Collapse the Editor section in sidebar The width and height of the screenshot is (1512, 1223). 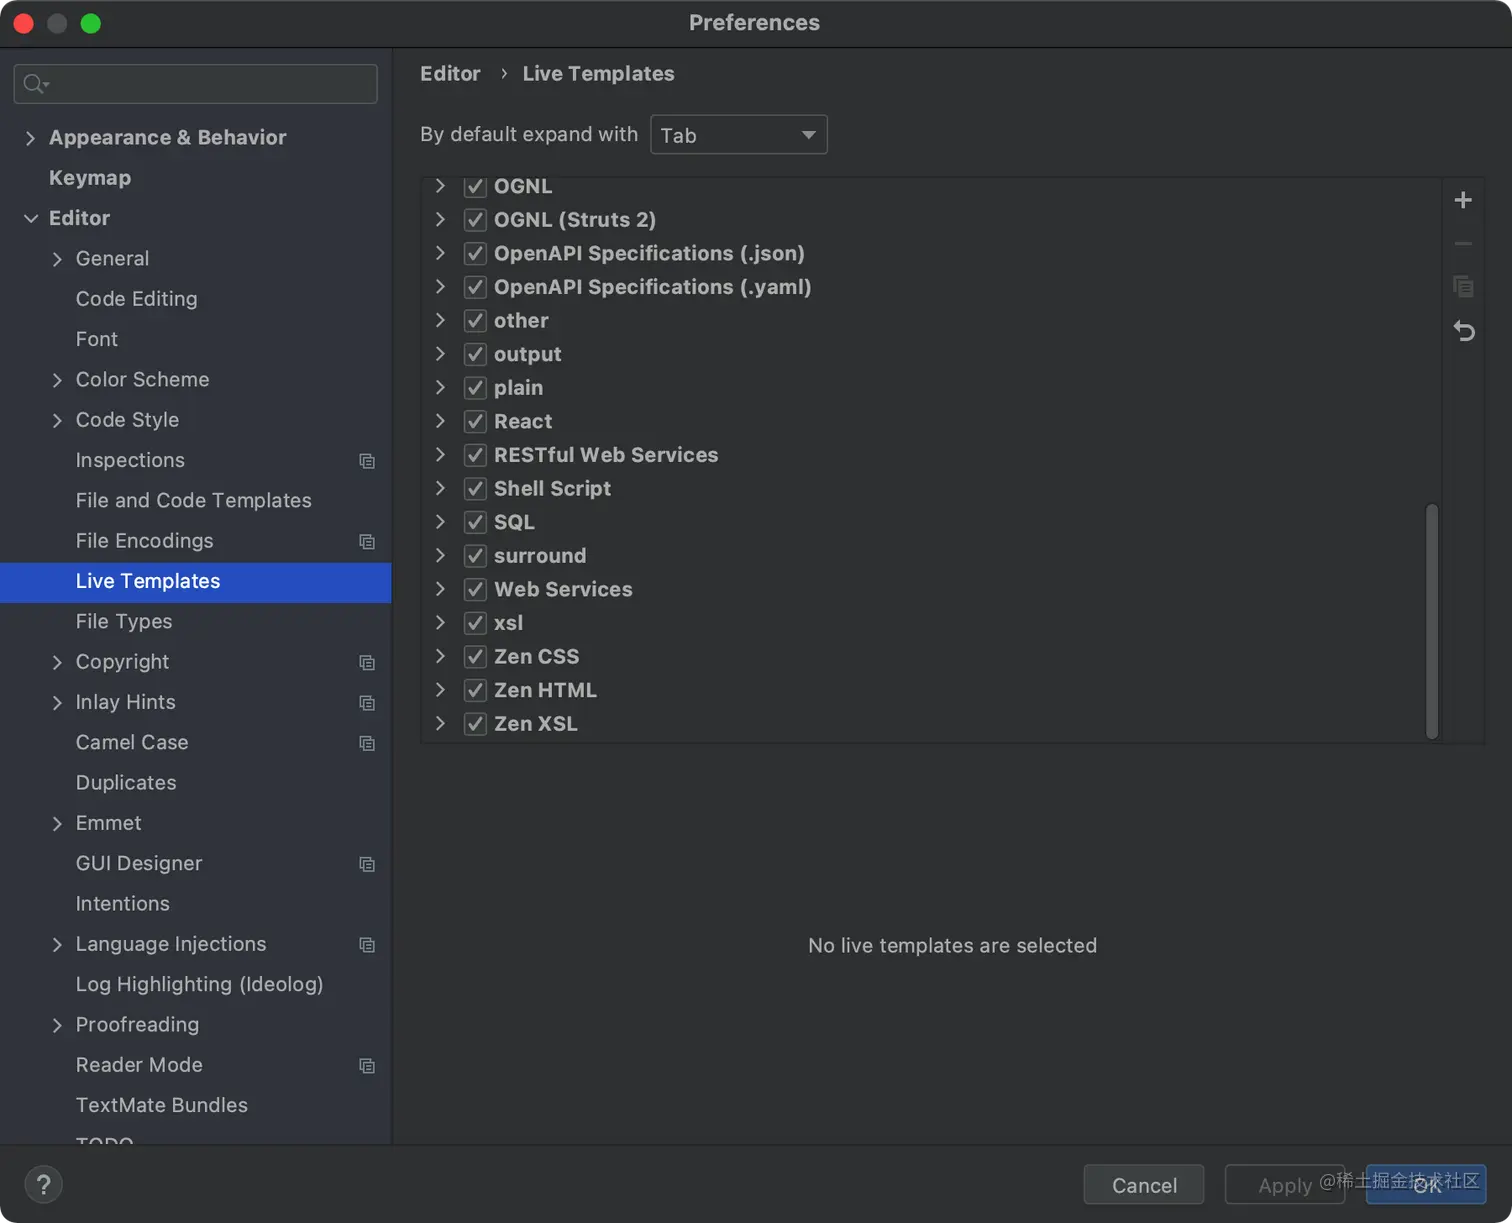click(x=31, y=218)
